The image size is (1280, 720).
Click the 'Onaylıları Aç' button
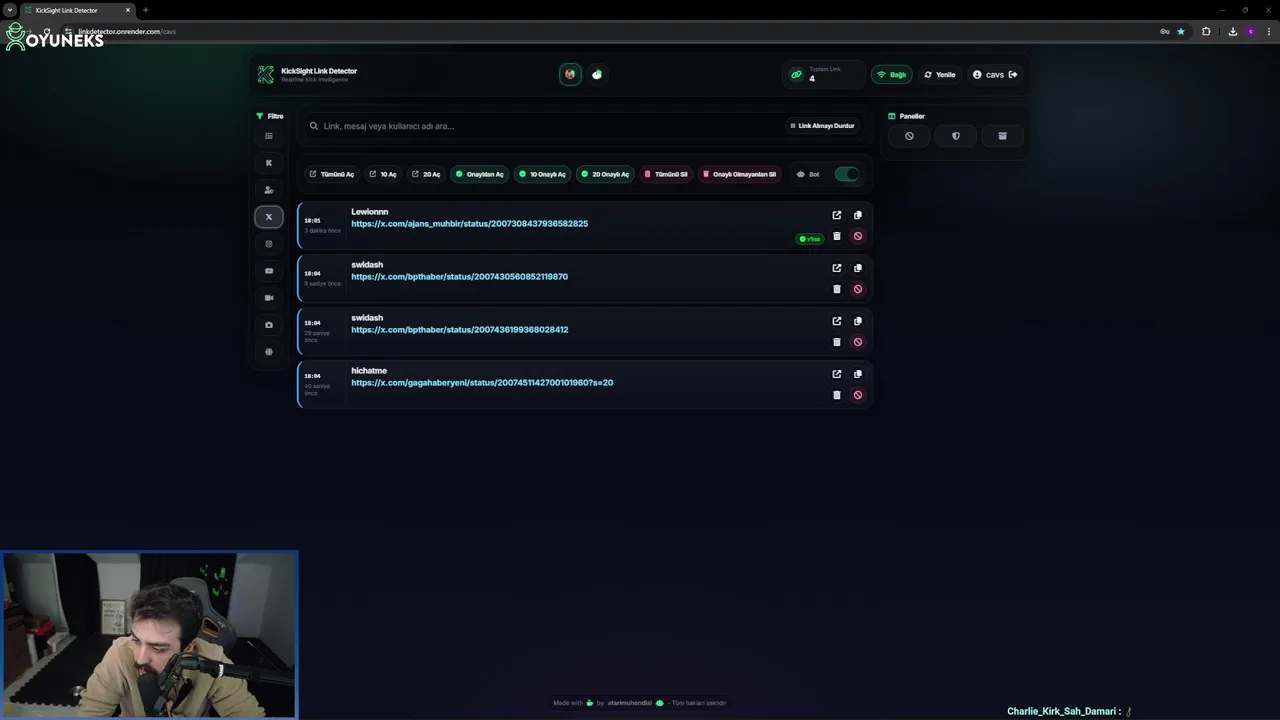click(480, 174)
